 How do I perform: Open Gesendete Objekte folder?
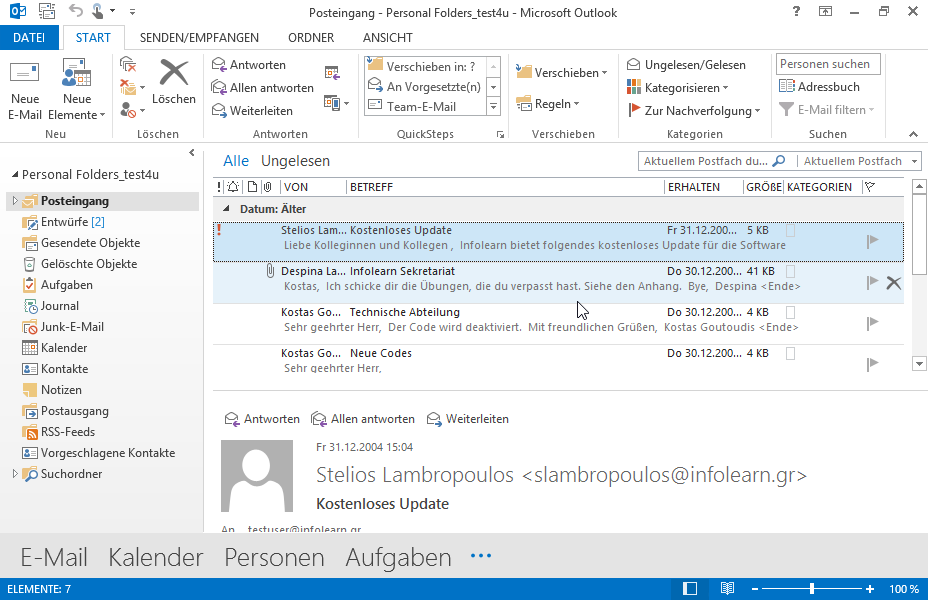point(81,243)
